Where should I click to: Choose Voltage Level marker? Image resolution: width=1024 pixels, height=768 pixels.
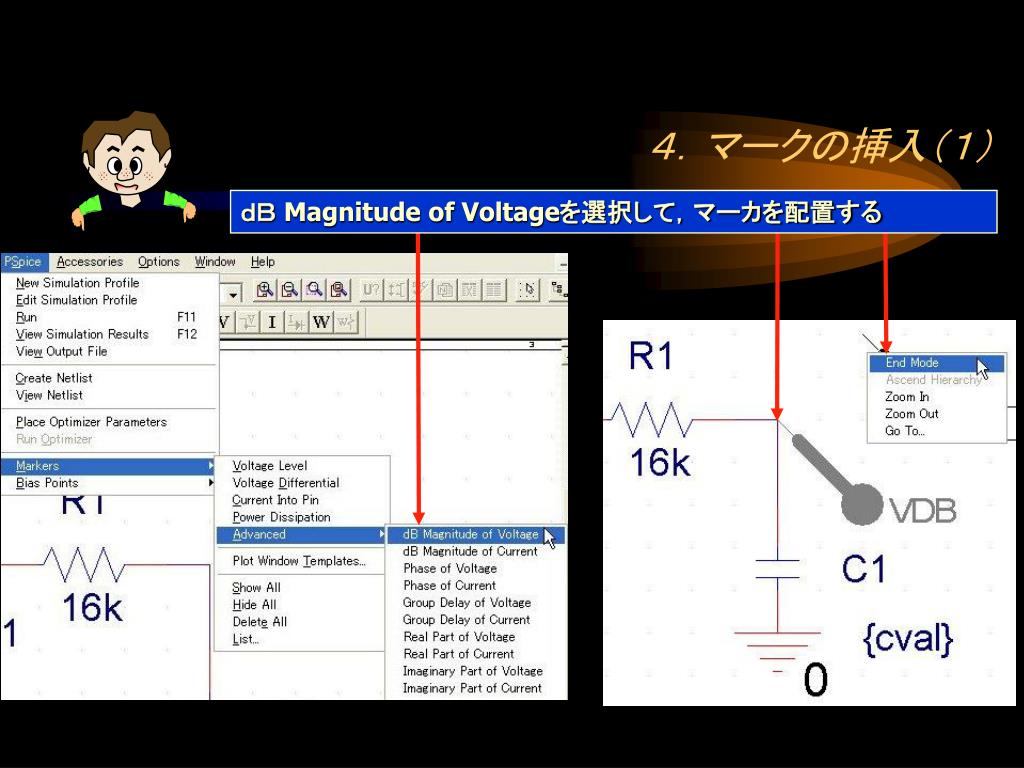tap(302, 466)
